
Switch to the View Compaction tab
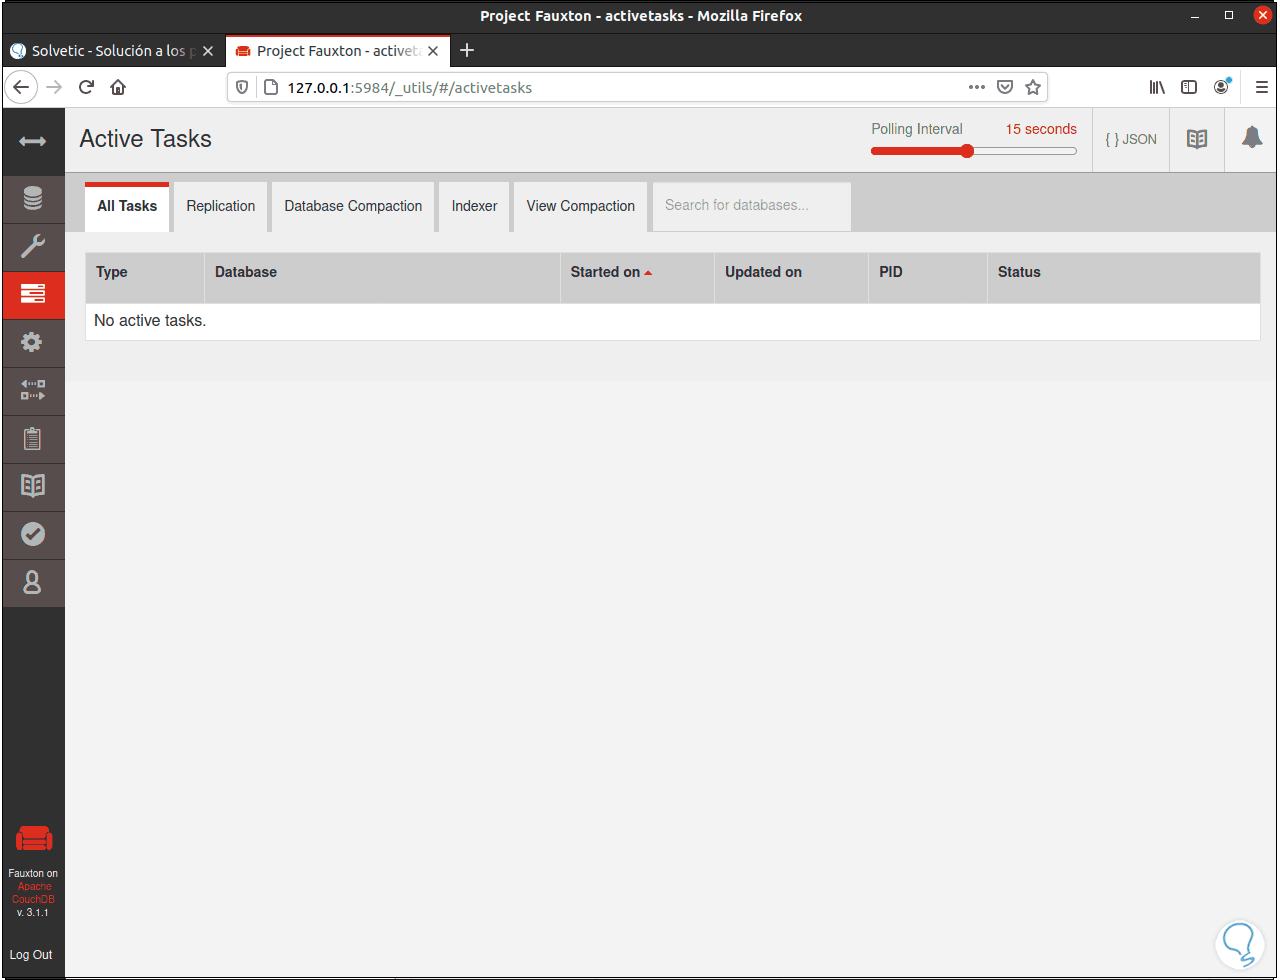(581, 206)
